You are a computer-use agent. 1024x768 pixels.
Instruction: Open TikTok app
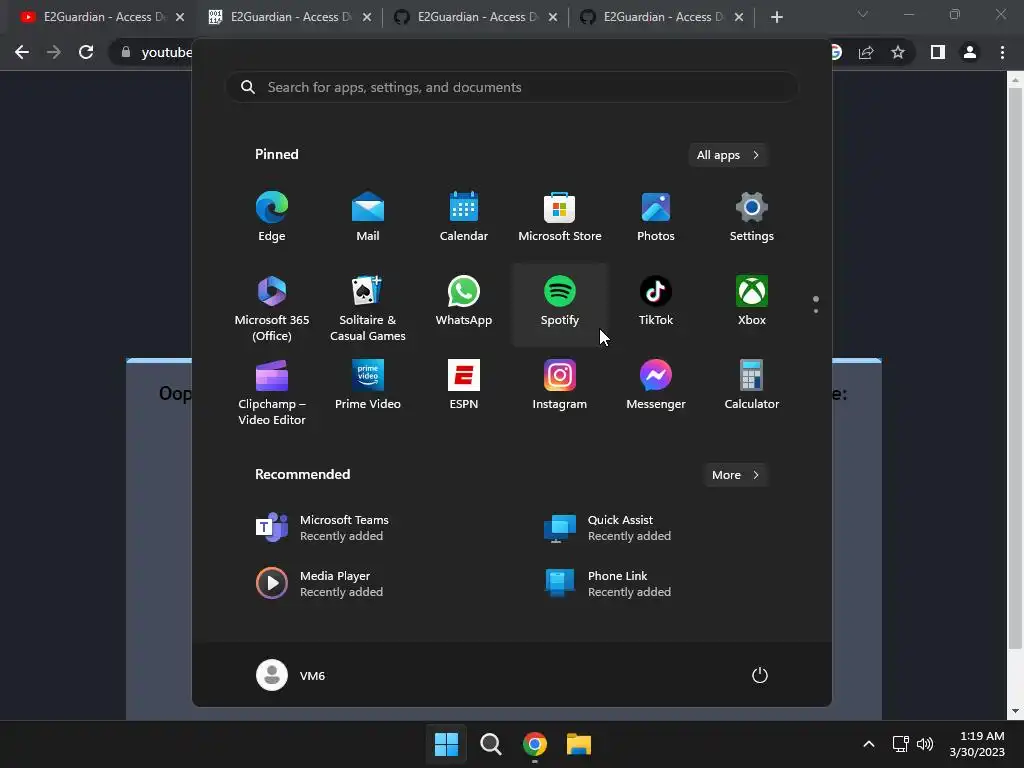pos(656,302)
